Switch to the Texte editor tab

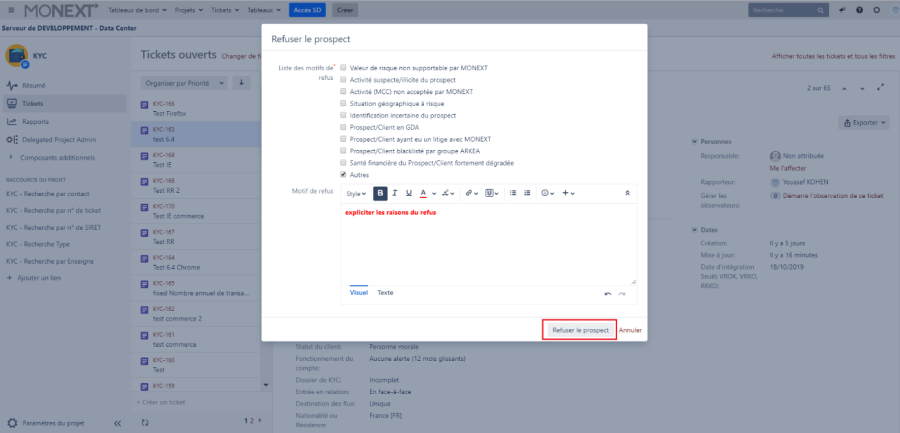point(385,293)
